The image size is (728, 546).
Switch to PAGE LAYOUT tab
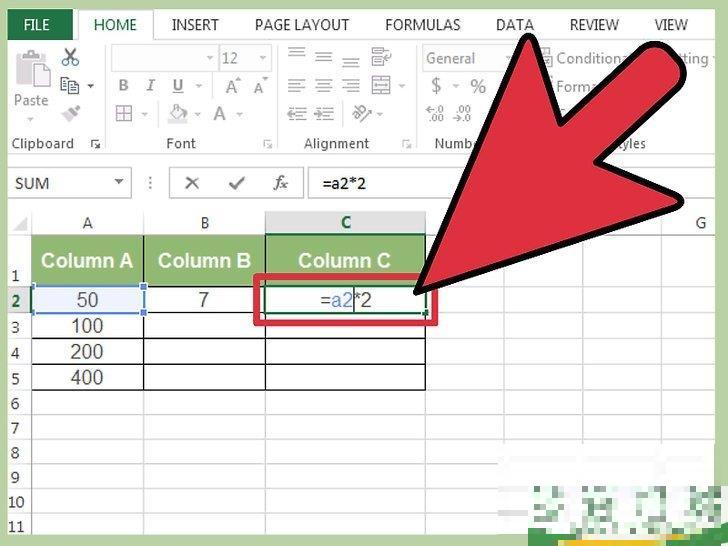coord(302,25)
